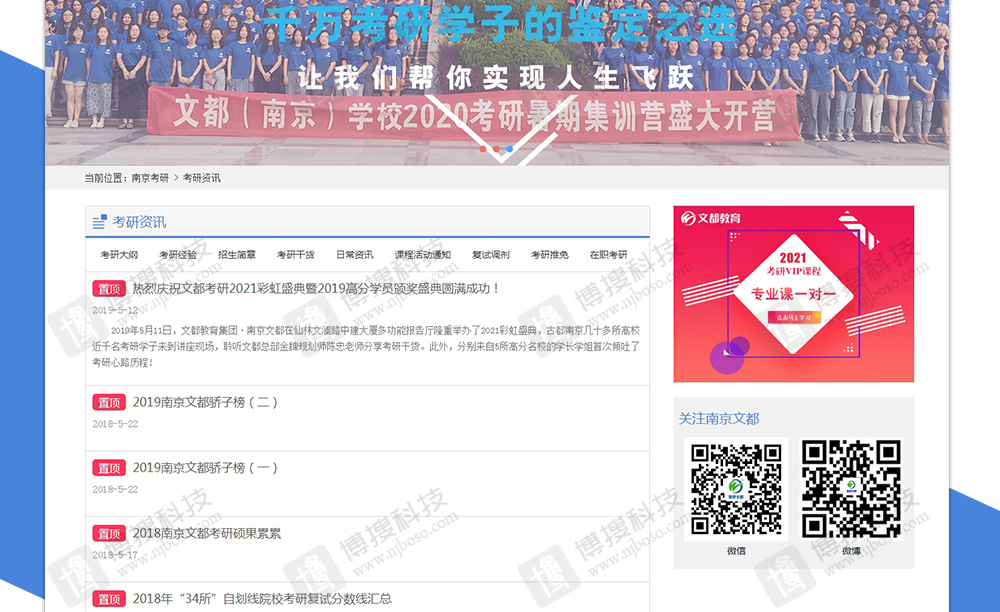Open article 2018南京文都考研硕果累累
The height and width of the screenshot is (612, 1000).
tap(207, 534)
